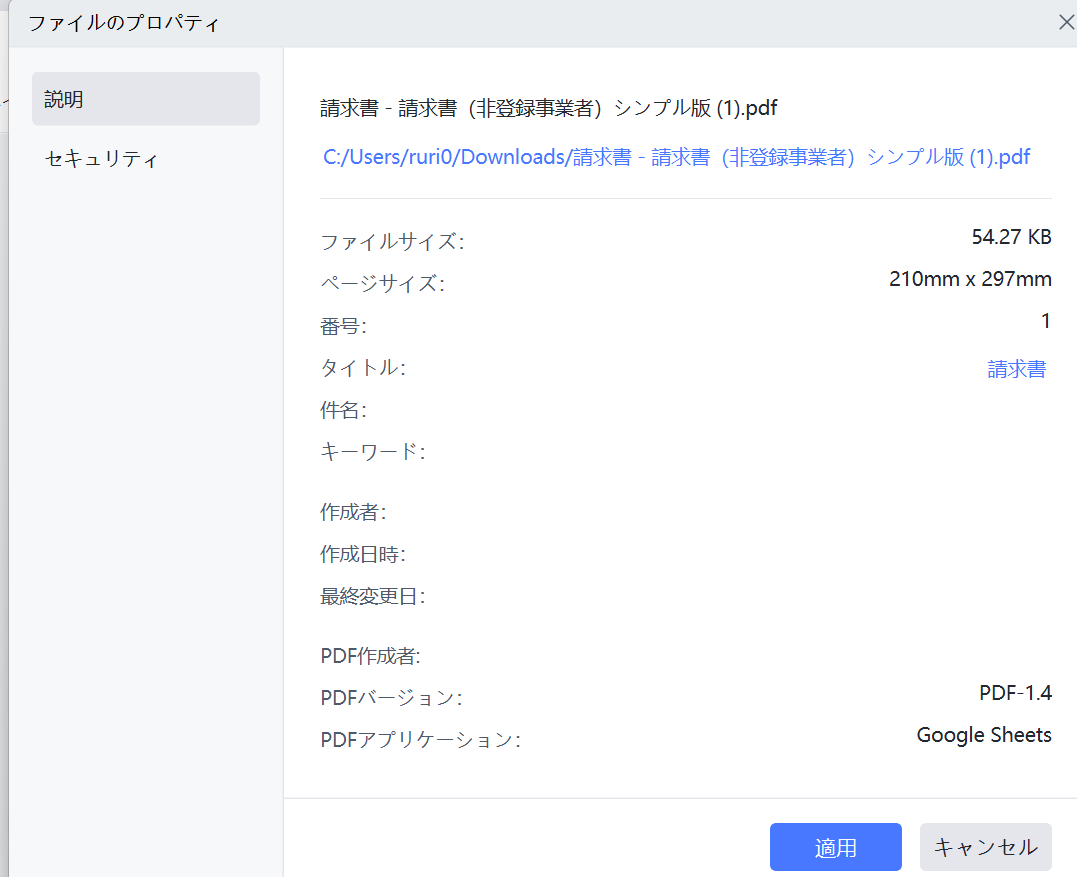Viewport: 1077px width, 877px height.
Task: Click the キャンセル button
Action: click(985, 847)
